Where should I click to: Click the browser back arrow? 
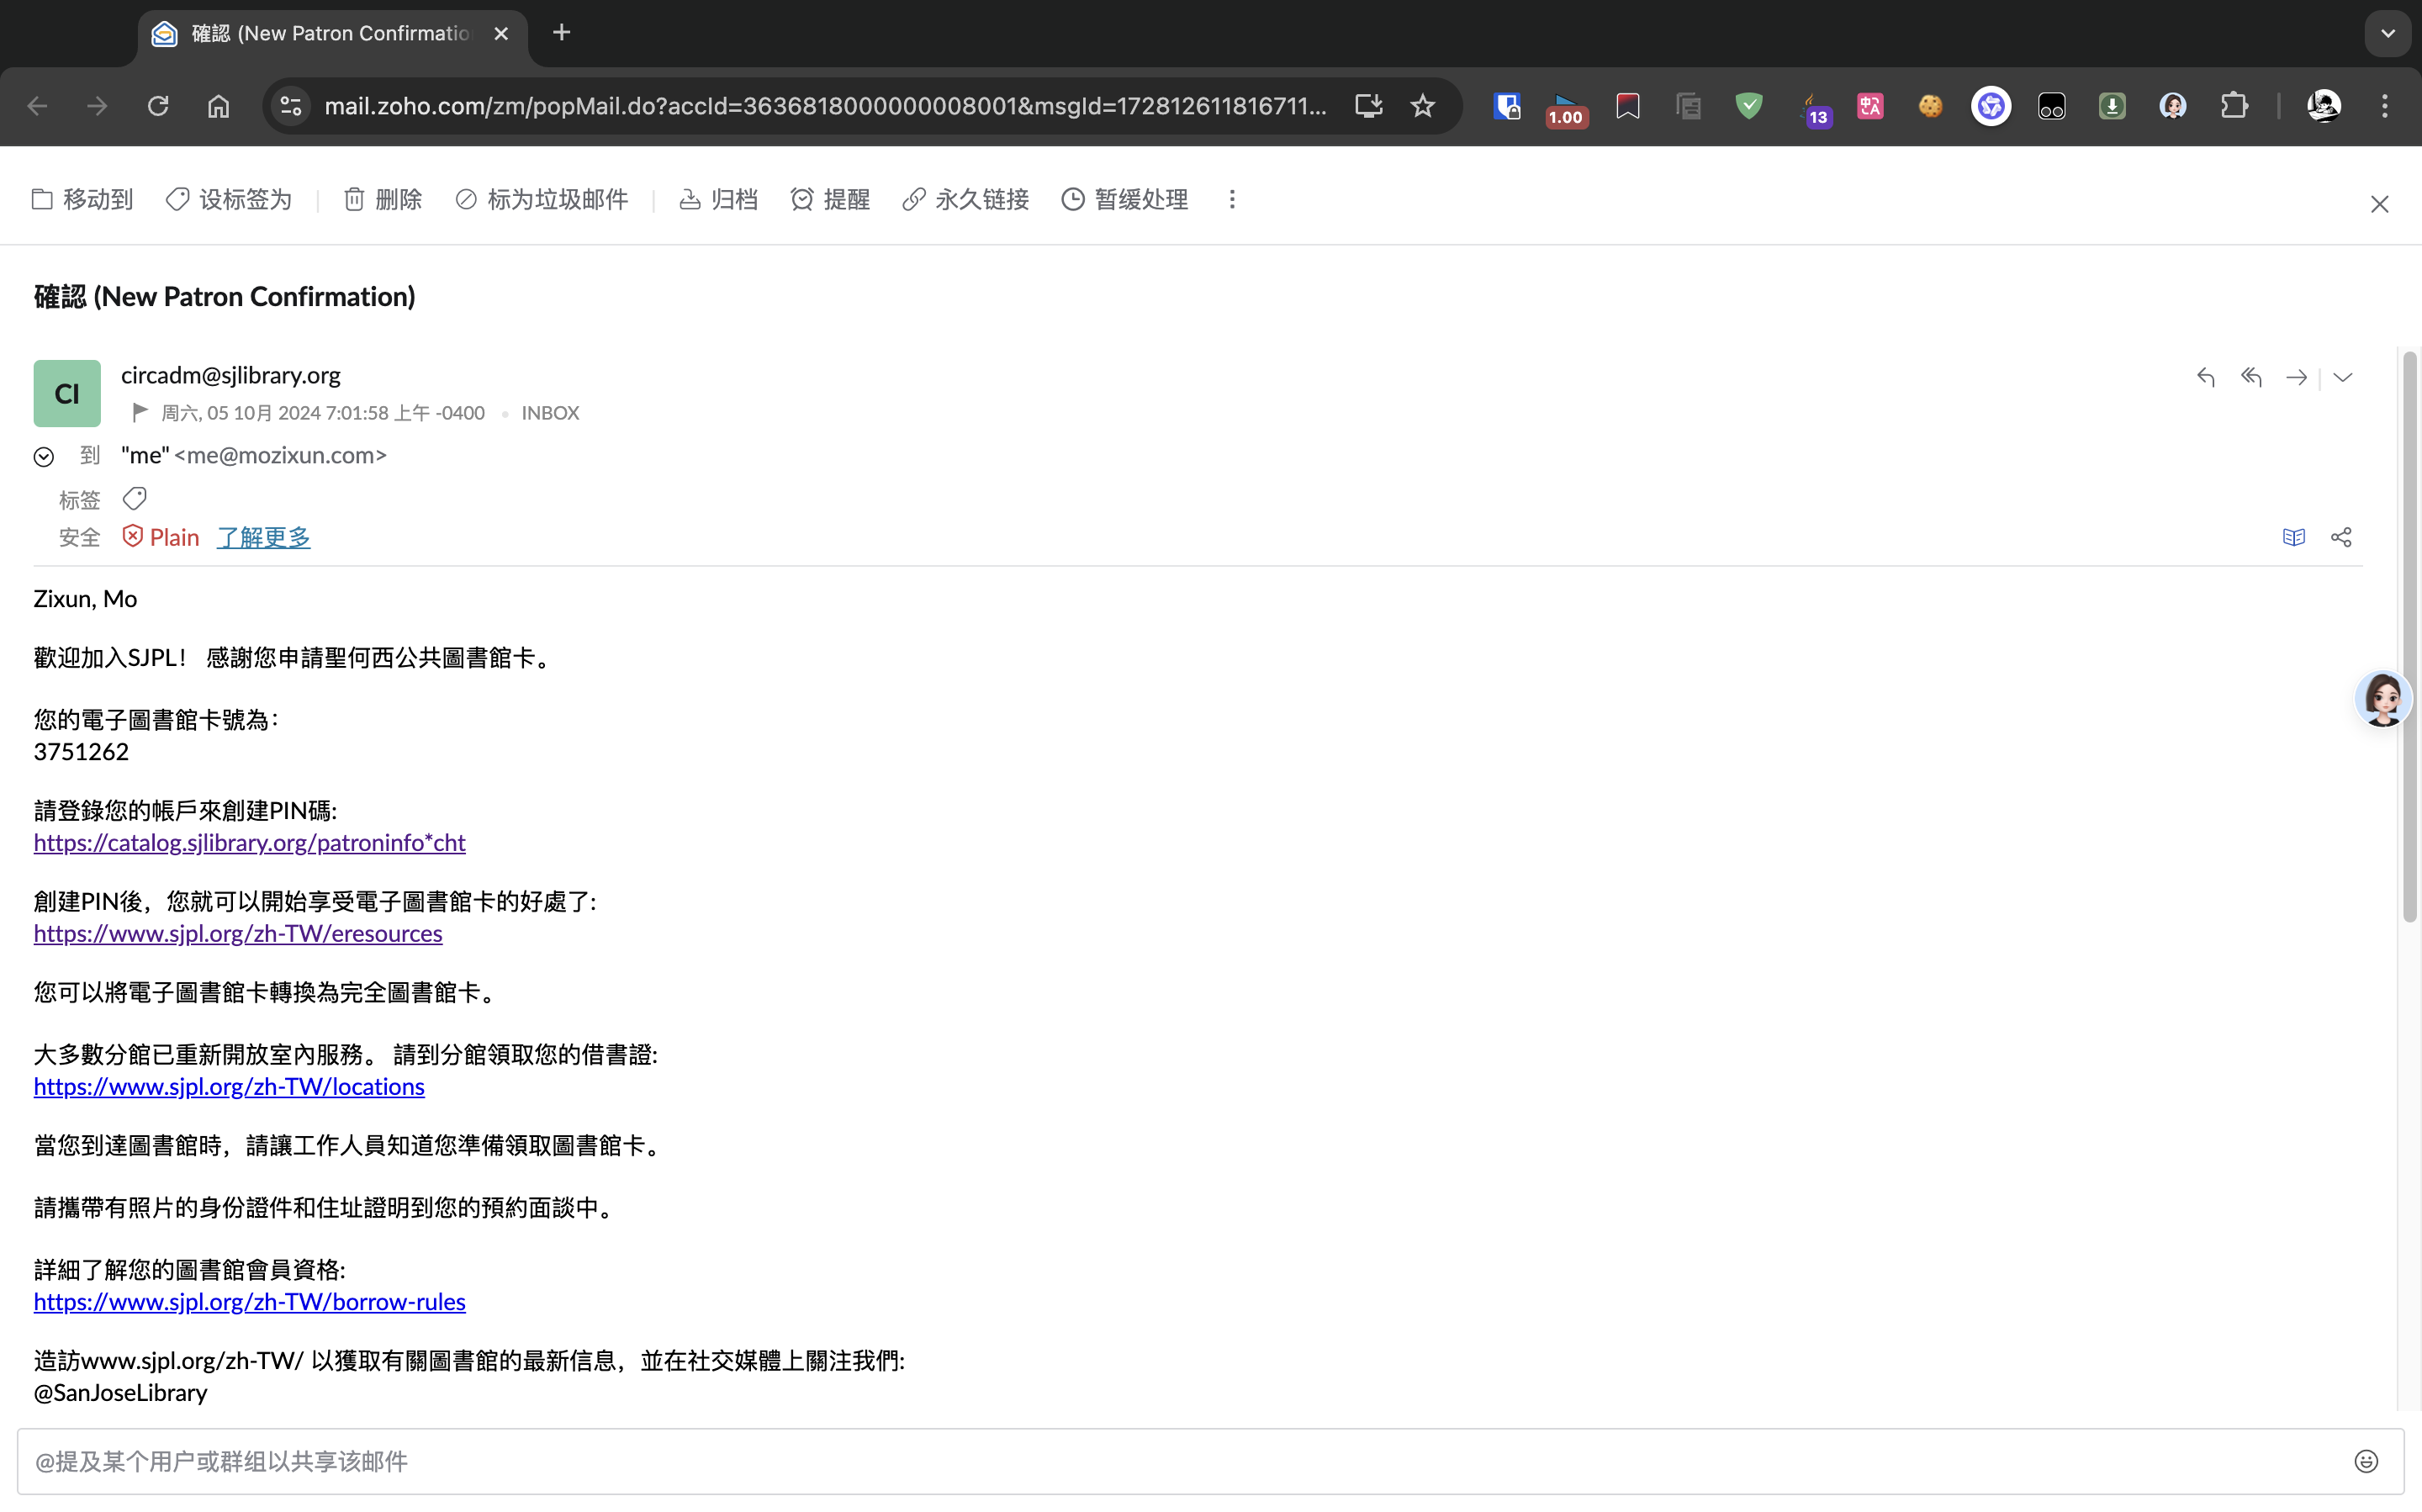coord(37,106)
